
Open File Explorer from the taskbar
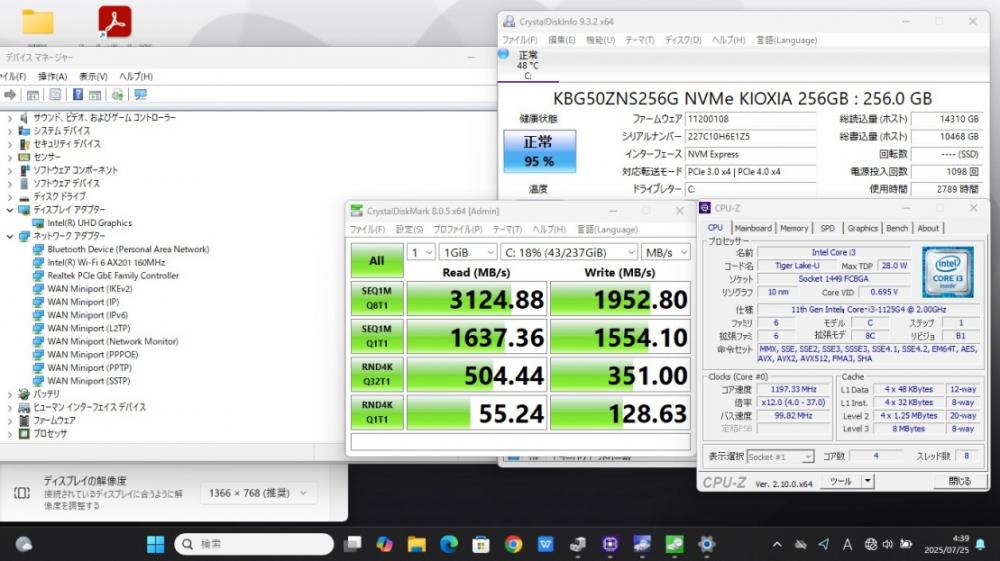416,544
